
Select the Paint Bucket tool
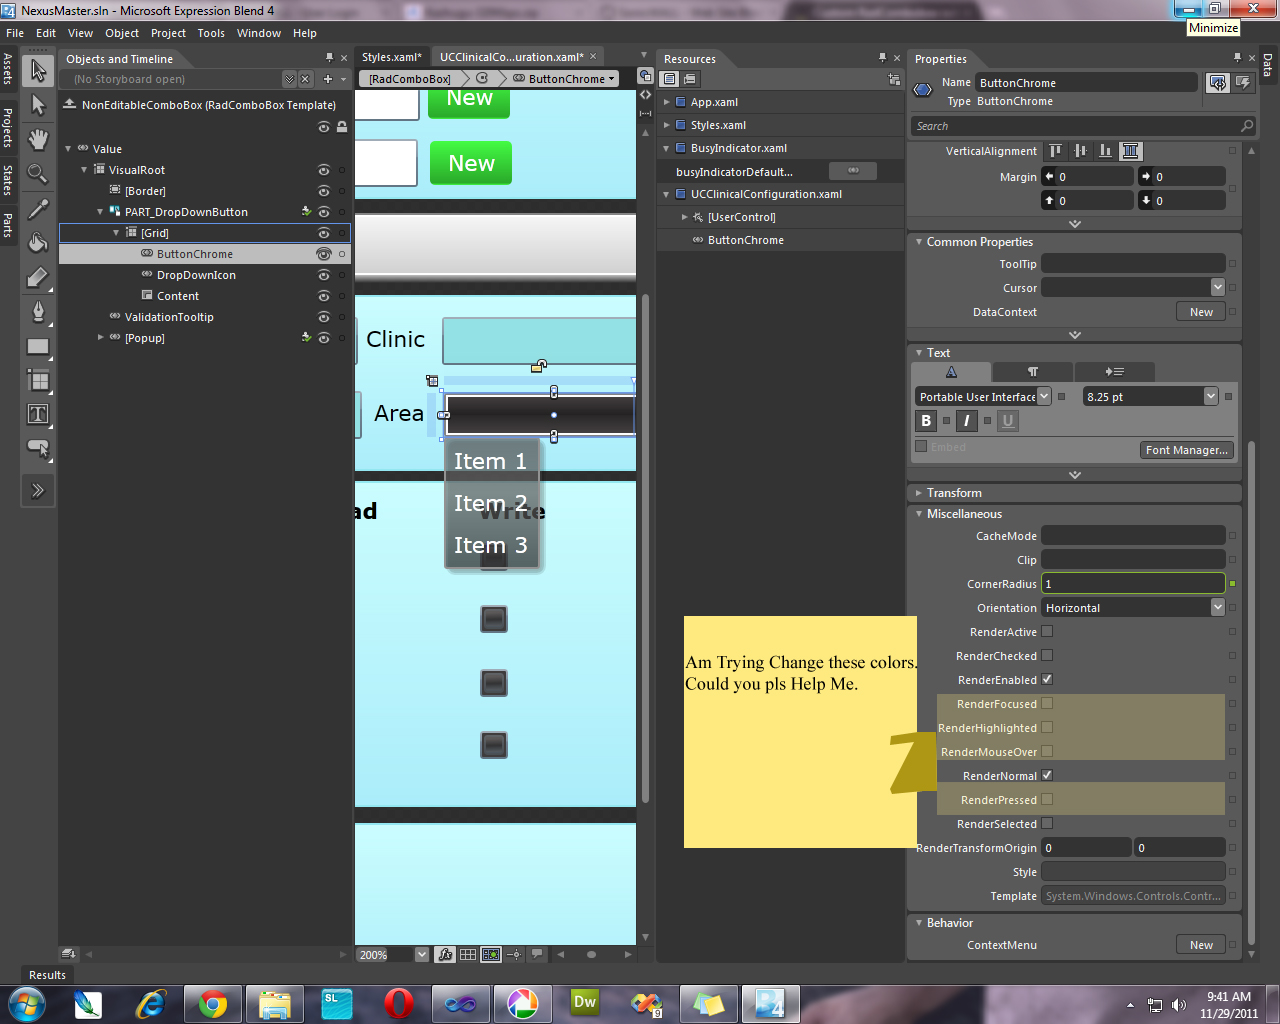tap(38, 243)
